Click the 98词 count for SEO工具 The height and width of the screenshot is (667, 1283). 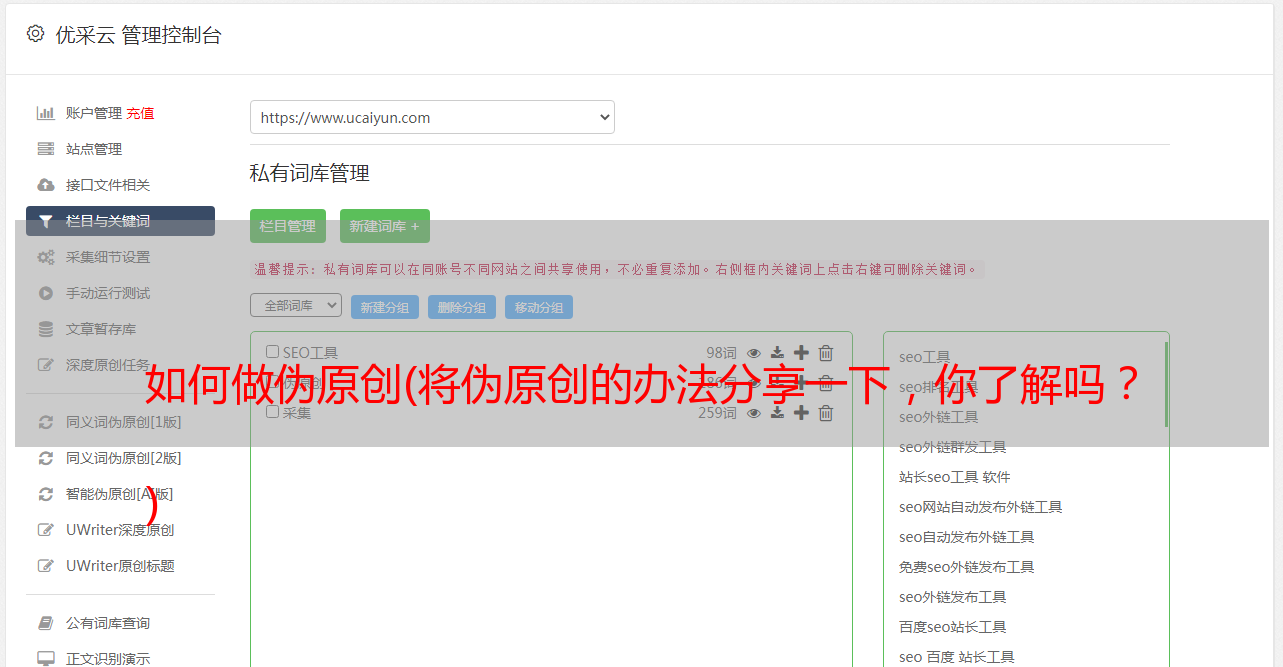coord(721,353)
